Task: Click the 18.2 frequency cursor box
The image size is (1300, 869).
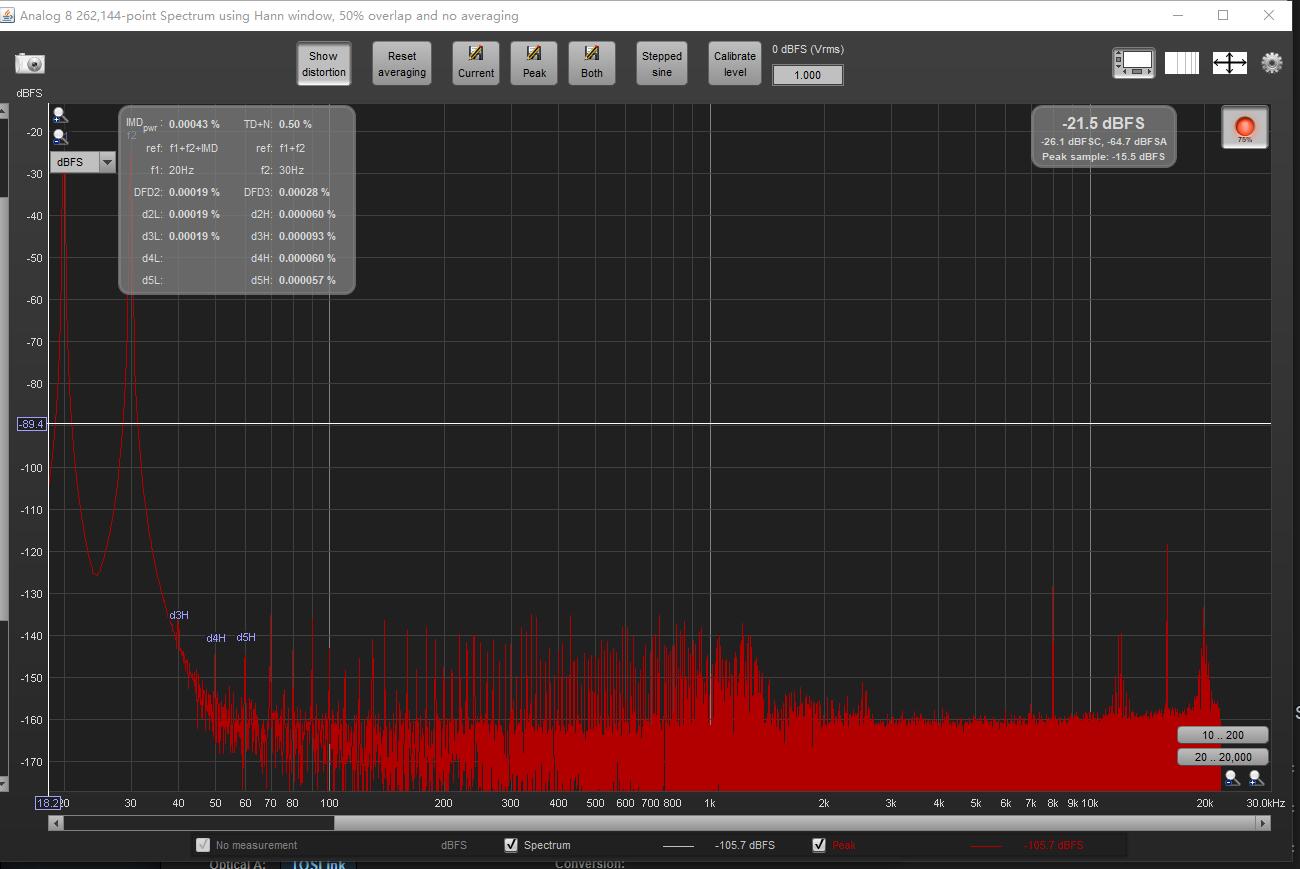Action: tap(48, 803)
